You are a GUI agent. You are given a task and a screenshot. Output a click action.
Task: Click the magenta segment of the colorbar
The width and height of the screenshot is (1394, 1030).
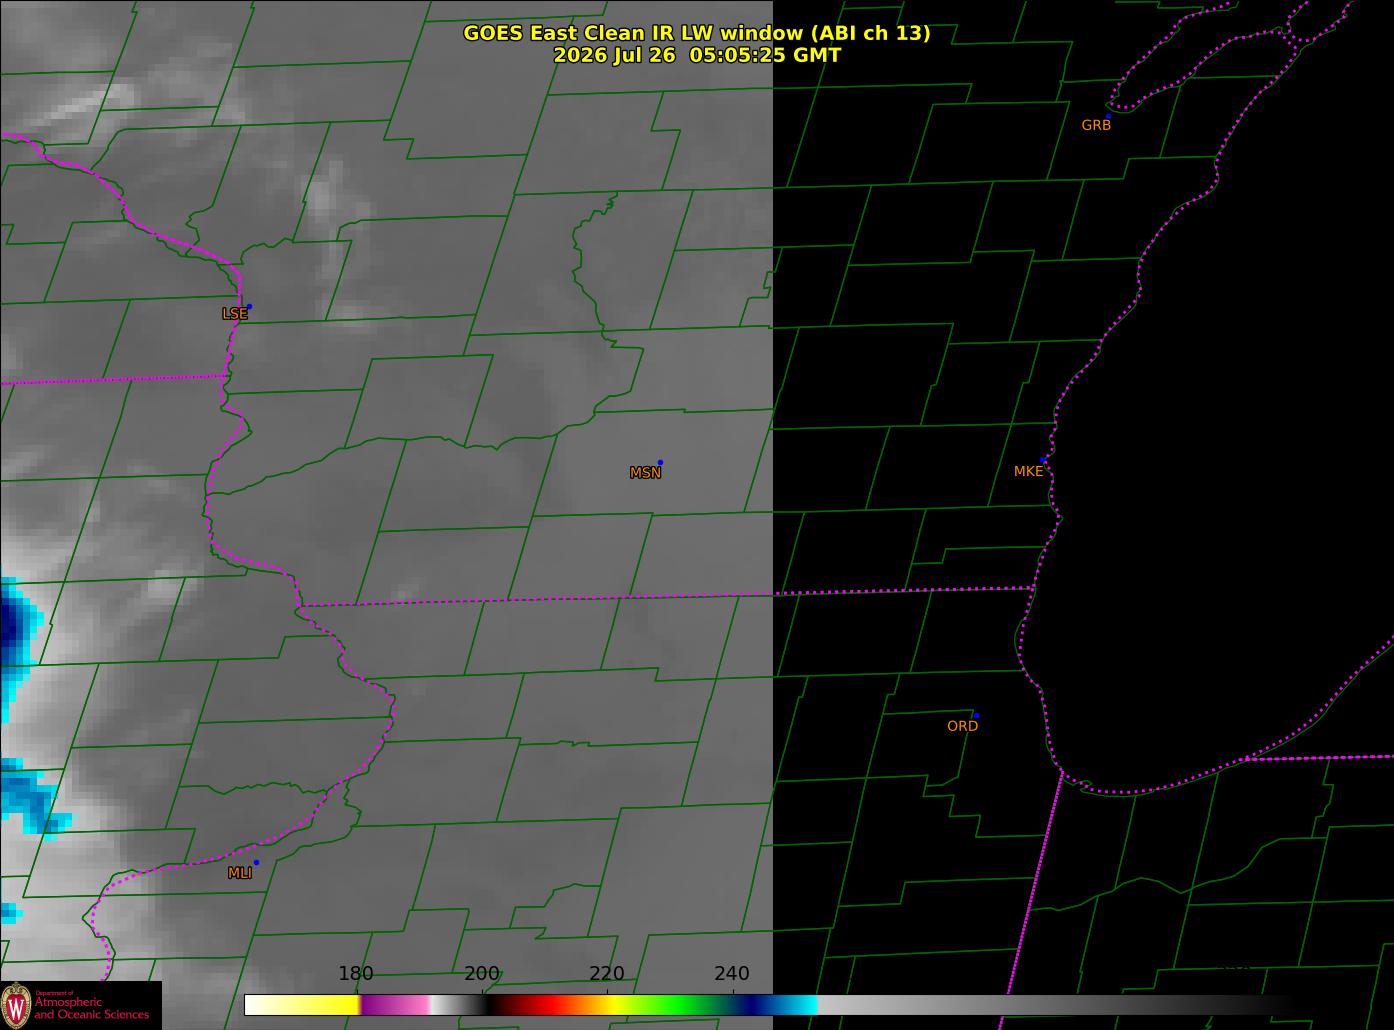[395, 1005]
